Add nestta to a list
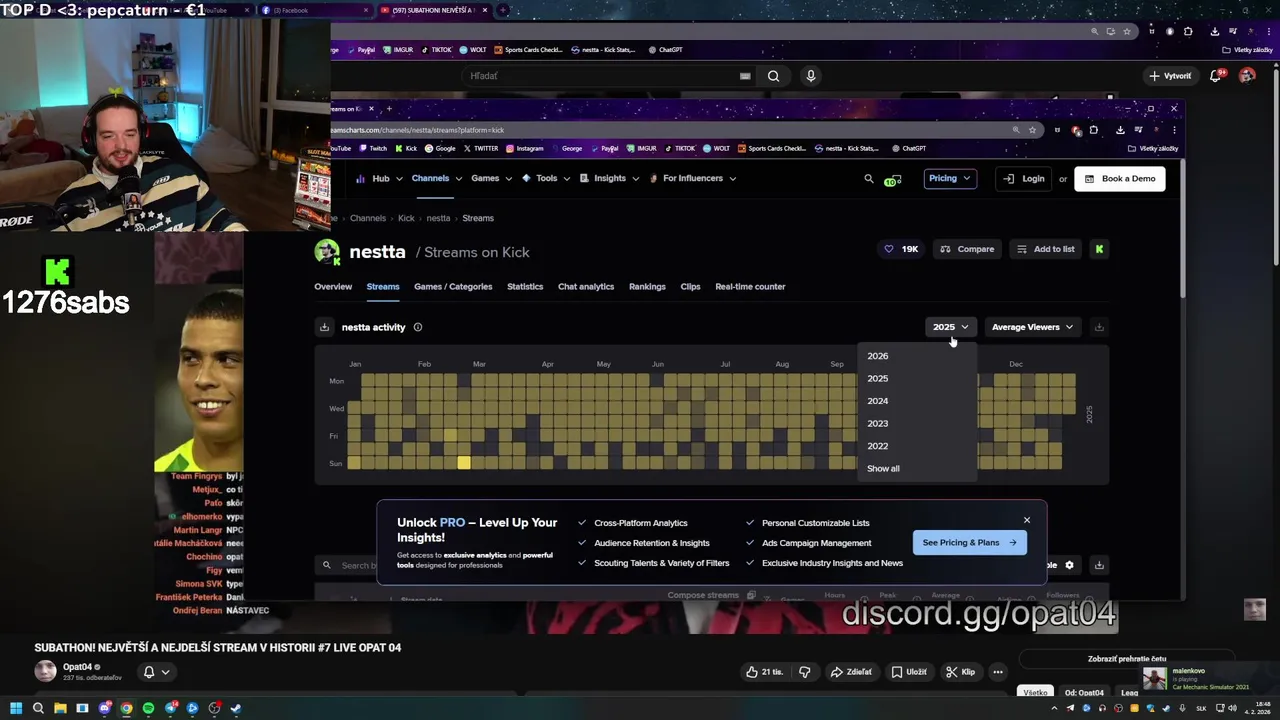Viewport: 1280px width, 720px height. tap(1045, 249)
